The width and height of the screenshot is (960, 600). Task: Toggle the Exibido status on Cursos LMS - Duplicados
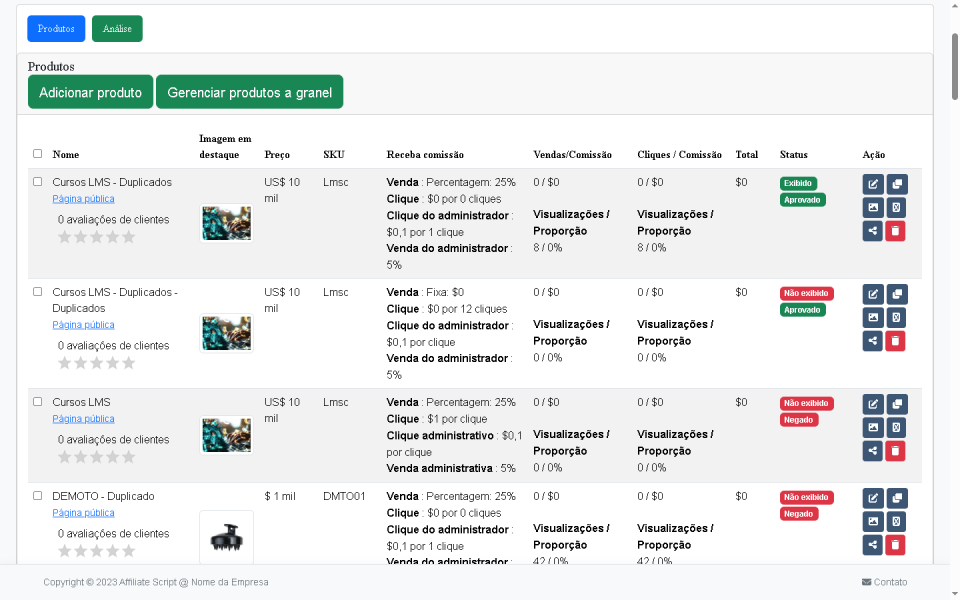798,183
